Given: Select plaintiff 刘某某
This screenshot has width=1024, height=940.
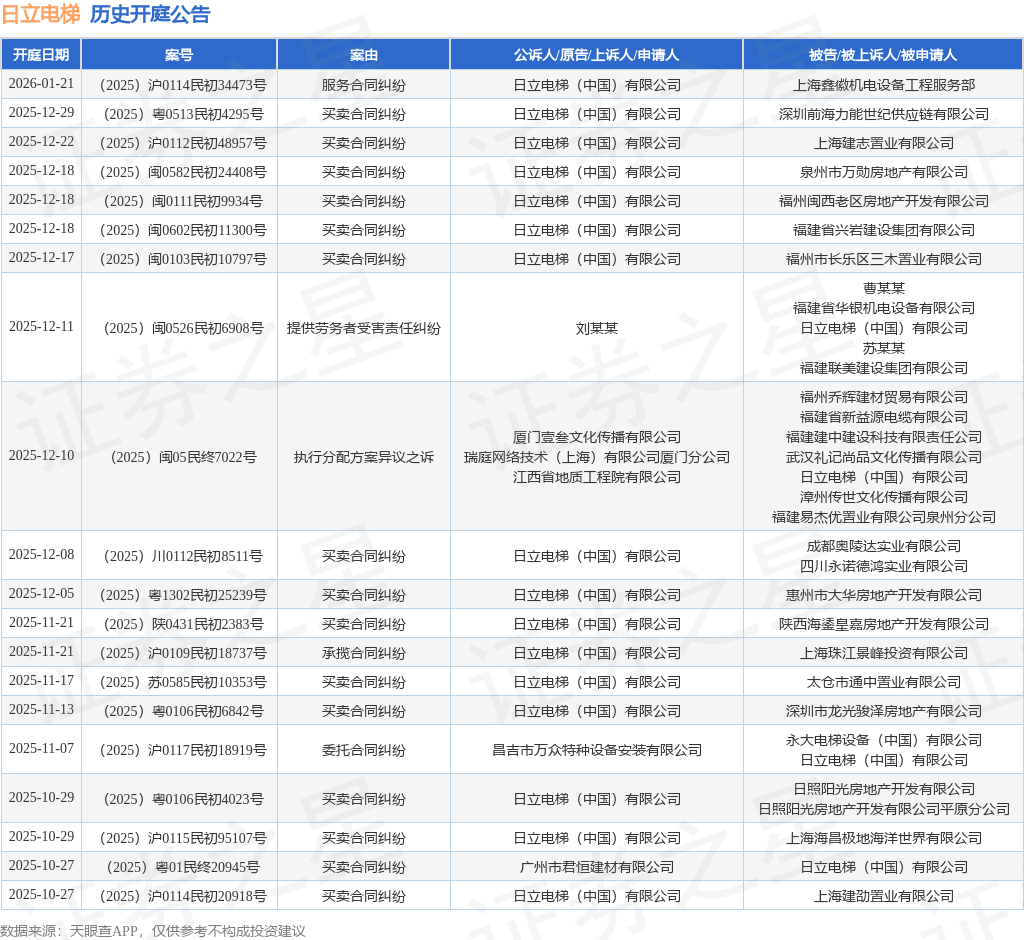Looking at the screenshot, I should tap(596, 328).
